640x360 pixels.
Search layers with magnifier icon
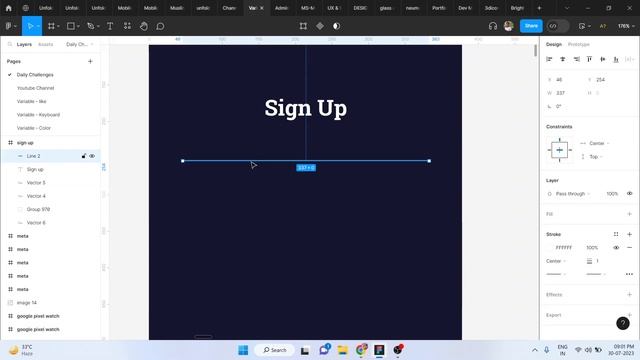tap(10, 44)
